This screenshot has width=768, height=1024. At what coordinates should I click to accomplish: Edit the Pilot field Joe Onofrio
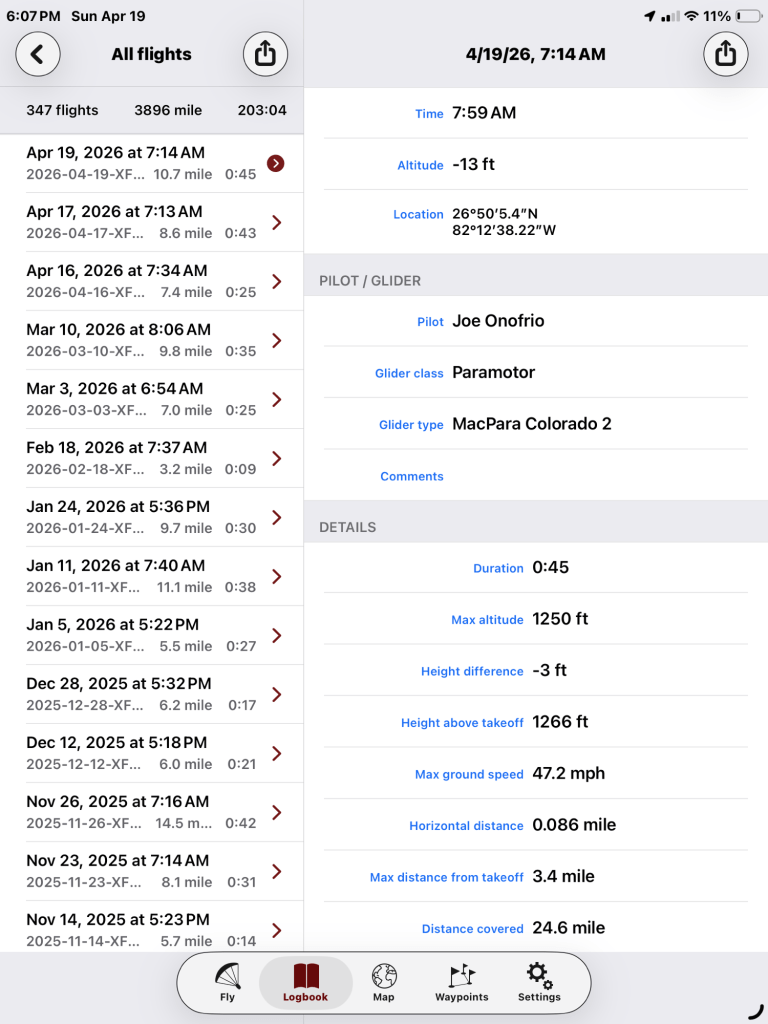click(498, 321)
